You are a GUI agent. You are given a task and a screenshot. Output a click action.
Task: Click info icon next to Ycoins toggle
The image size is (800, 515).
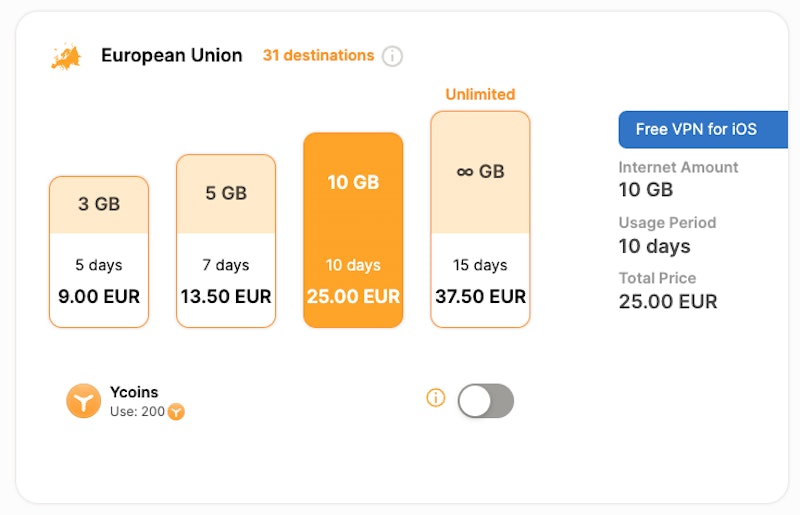(x=435, y=398)
